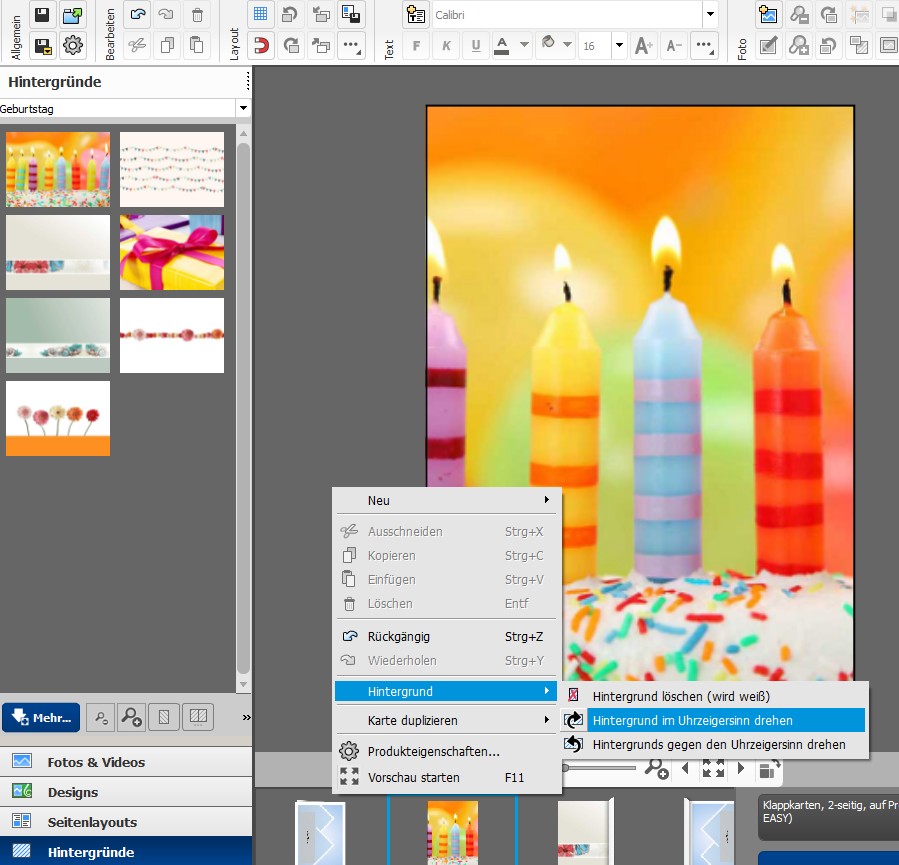Open the Fotos & Videos panel

[x=96, y=762]
